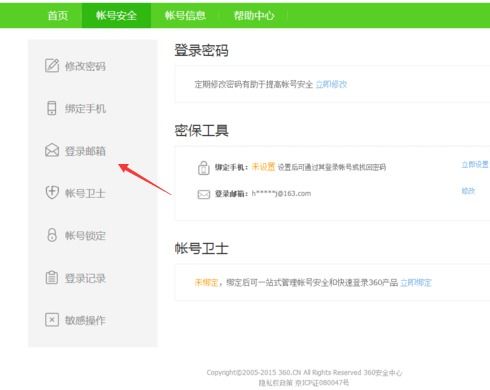The width and height of the screenshot is (490, 390).
Task: Click 修改 link for login email
Action: point(468,191)
